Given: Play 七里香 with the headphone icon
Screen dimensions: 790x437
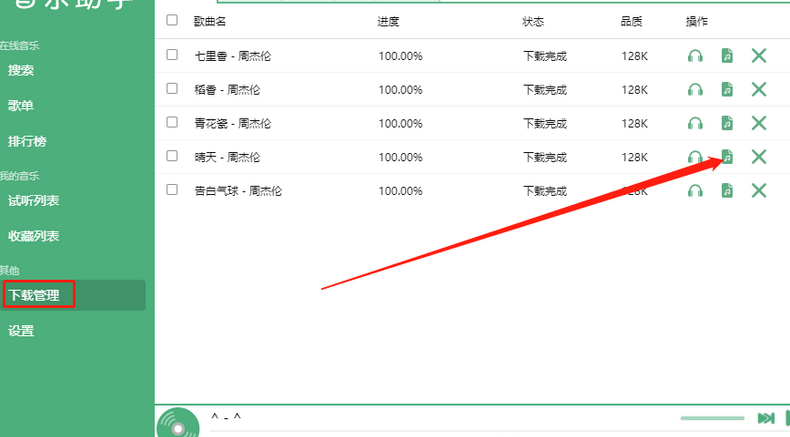Looking at the screenshot, I should [x=695, y=55].
